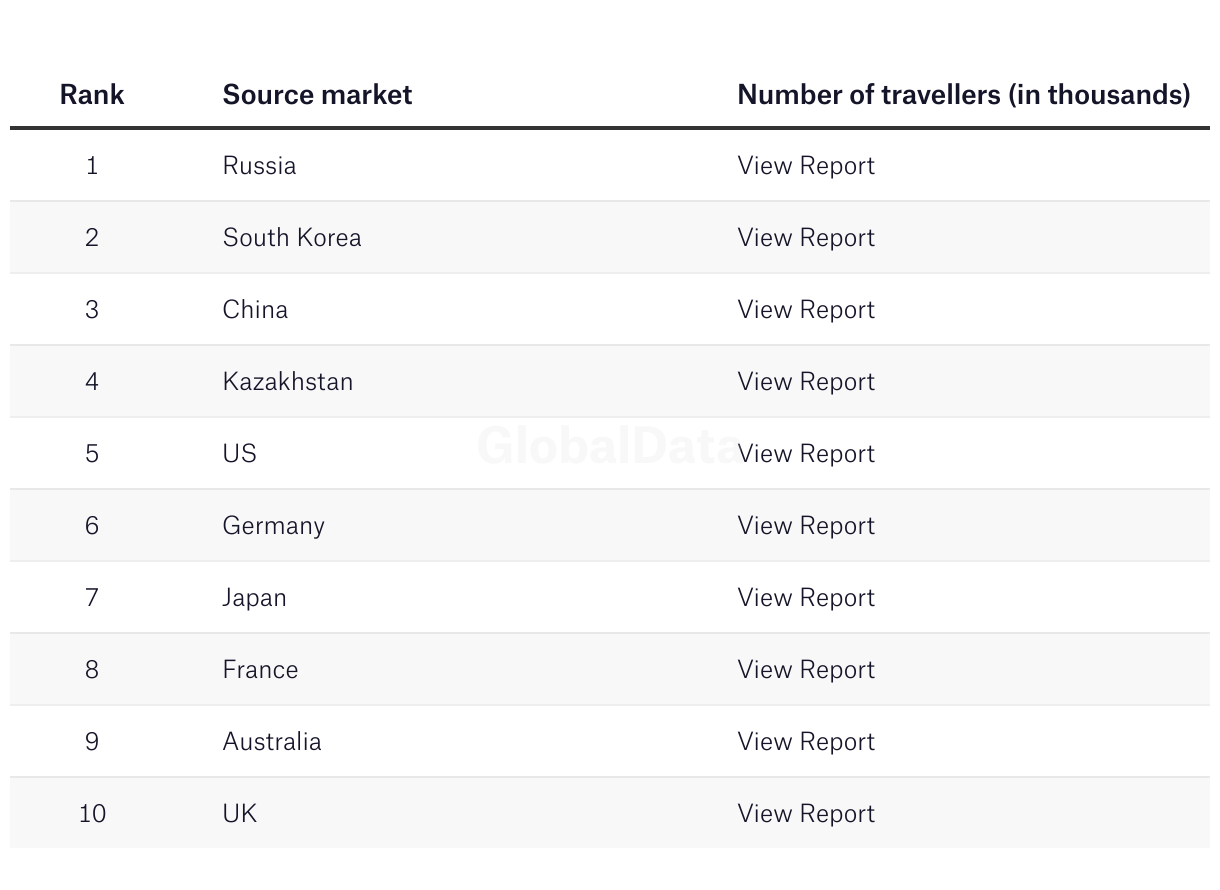
Task: Open the View Report link for South Korea
Action: [805, 237]
